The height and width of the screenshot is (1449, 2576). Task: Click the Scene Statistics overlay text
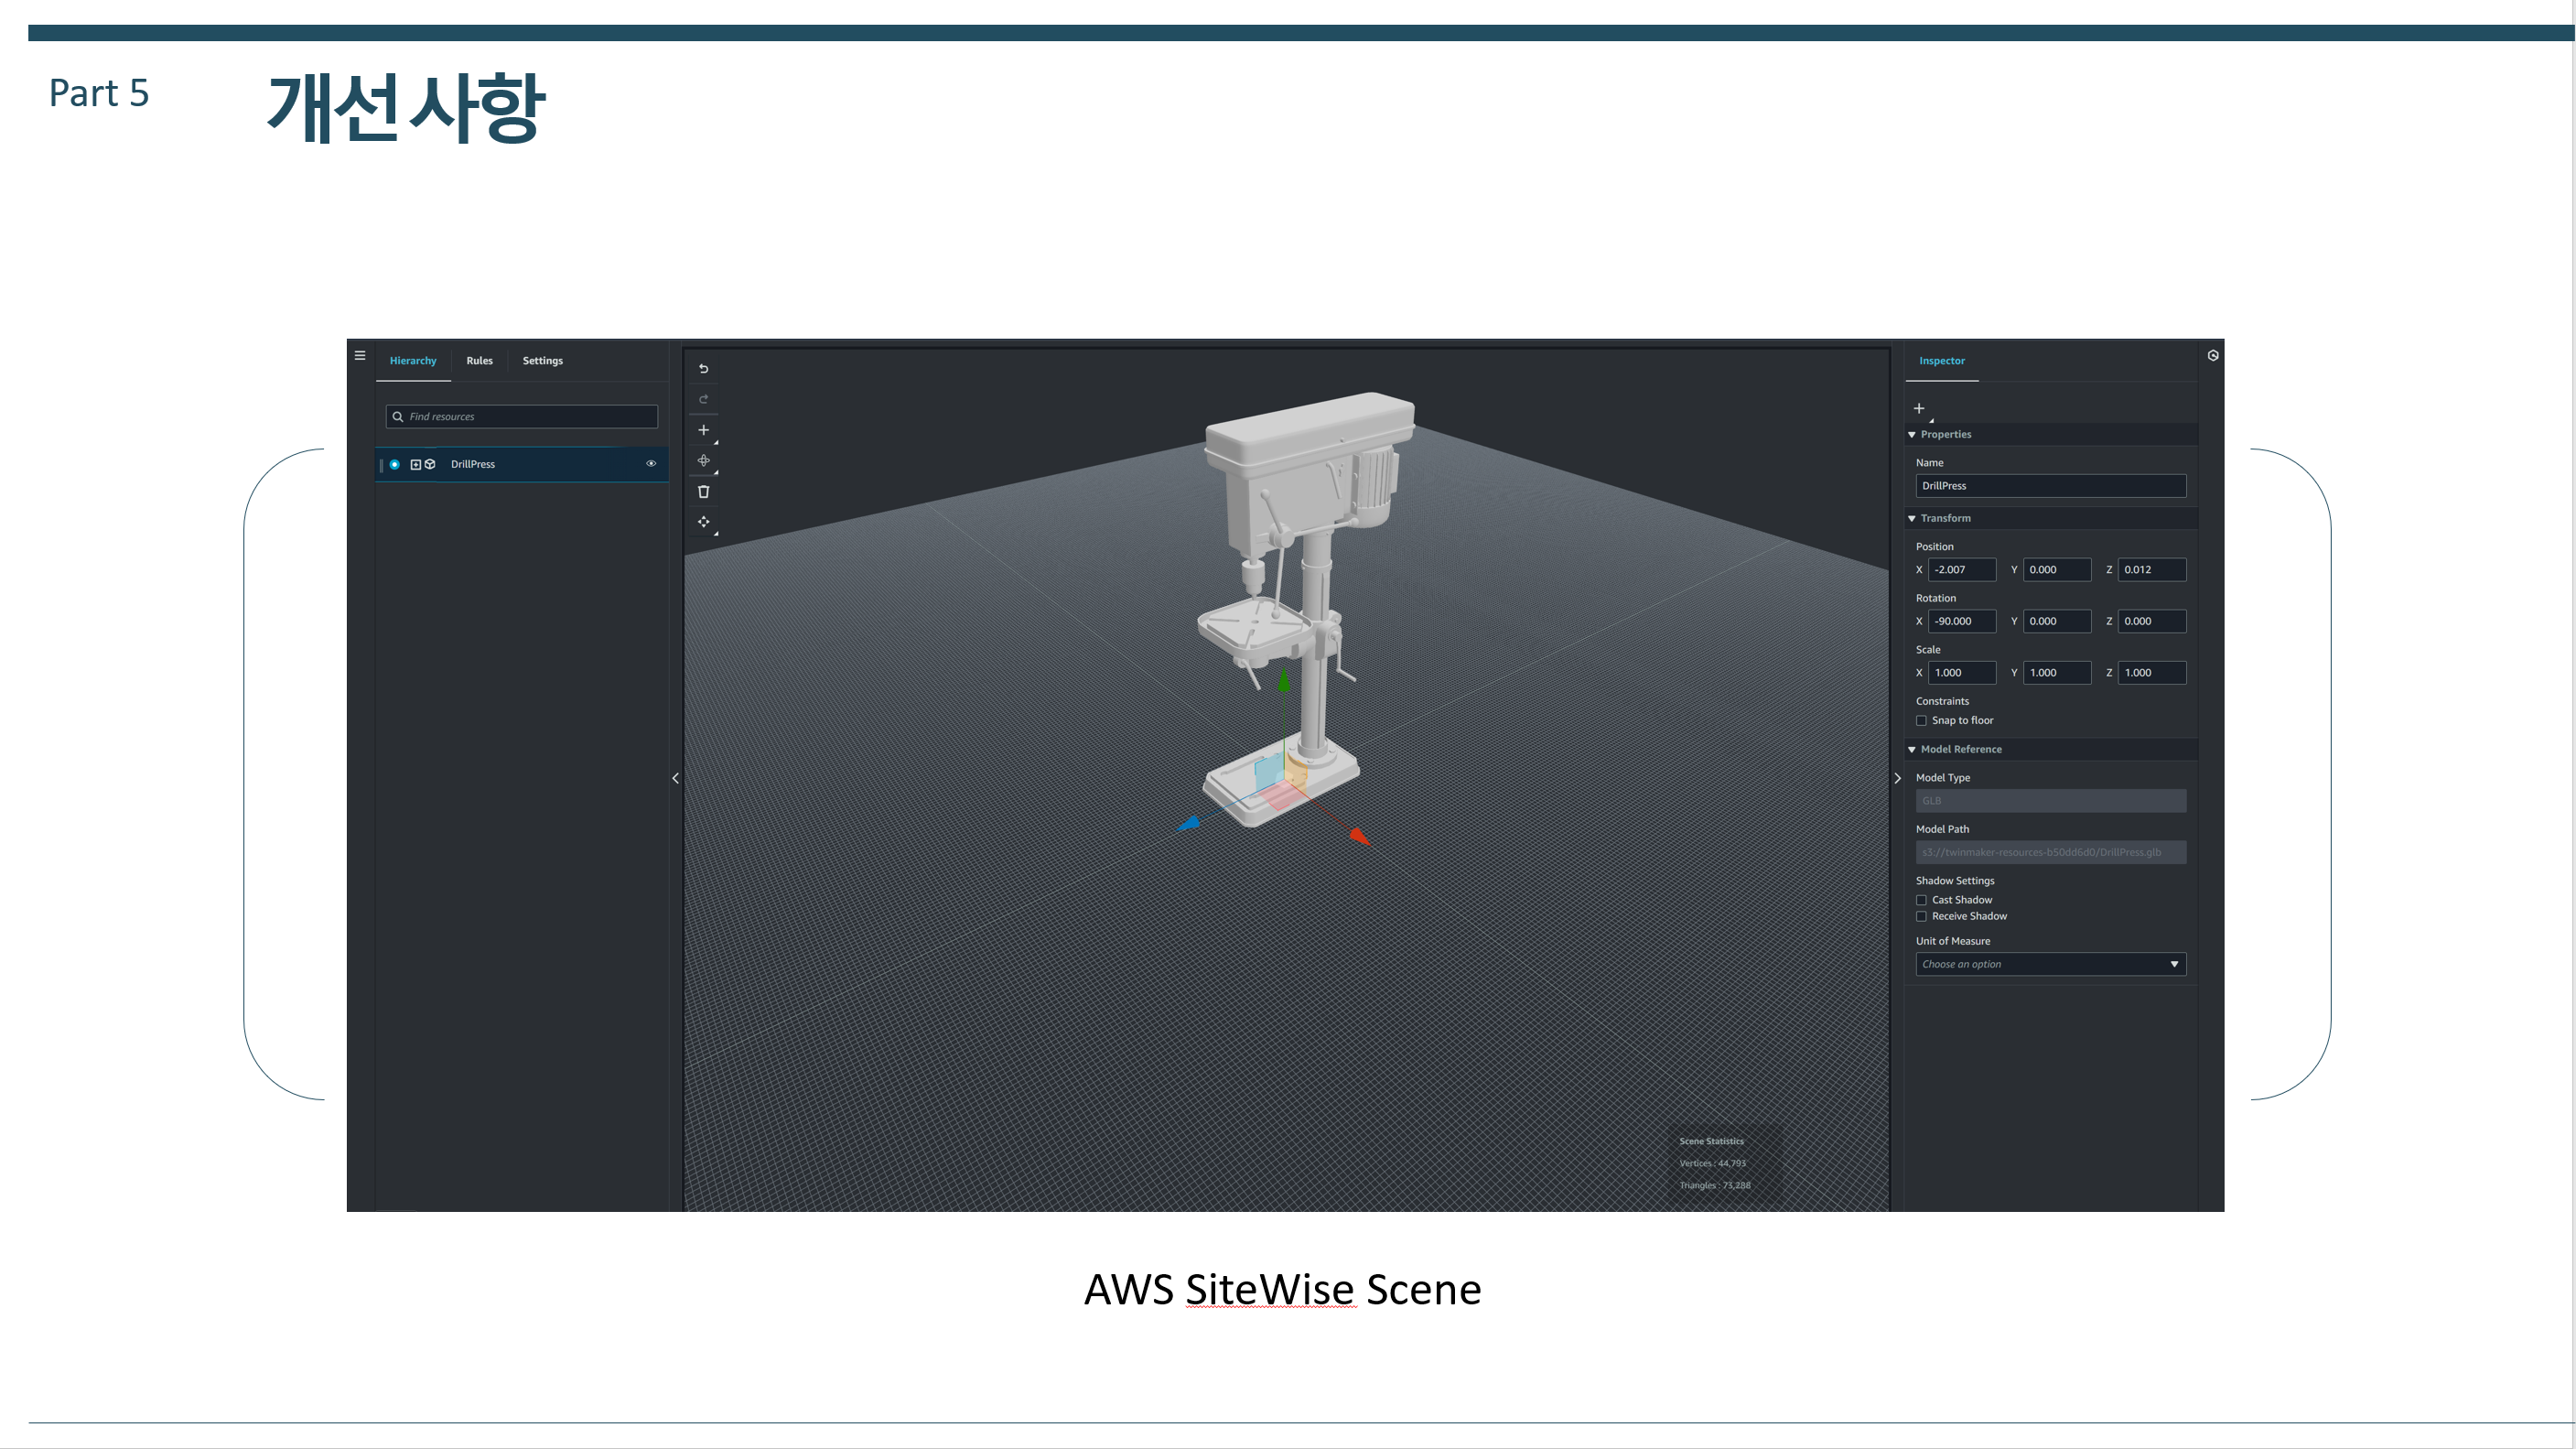pos(1711,1141)
